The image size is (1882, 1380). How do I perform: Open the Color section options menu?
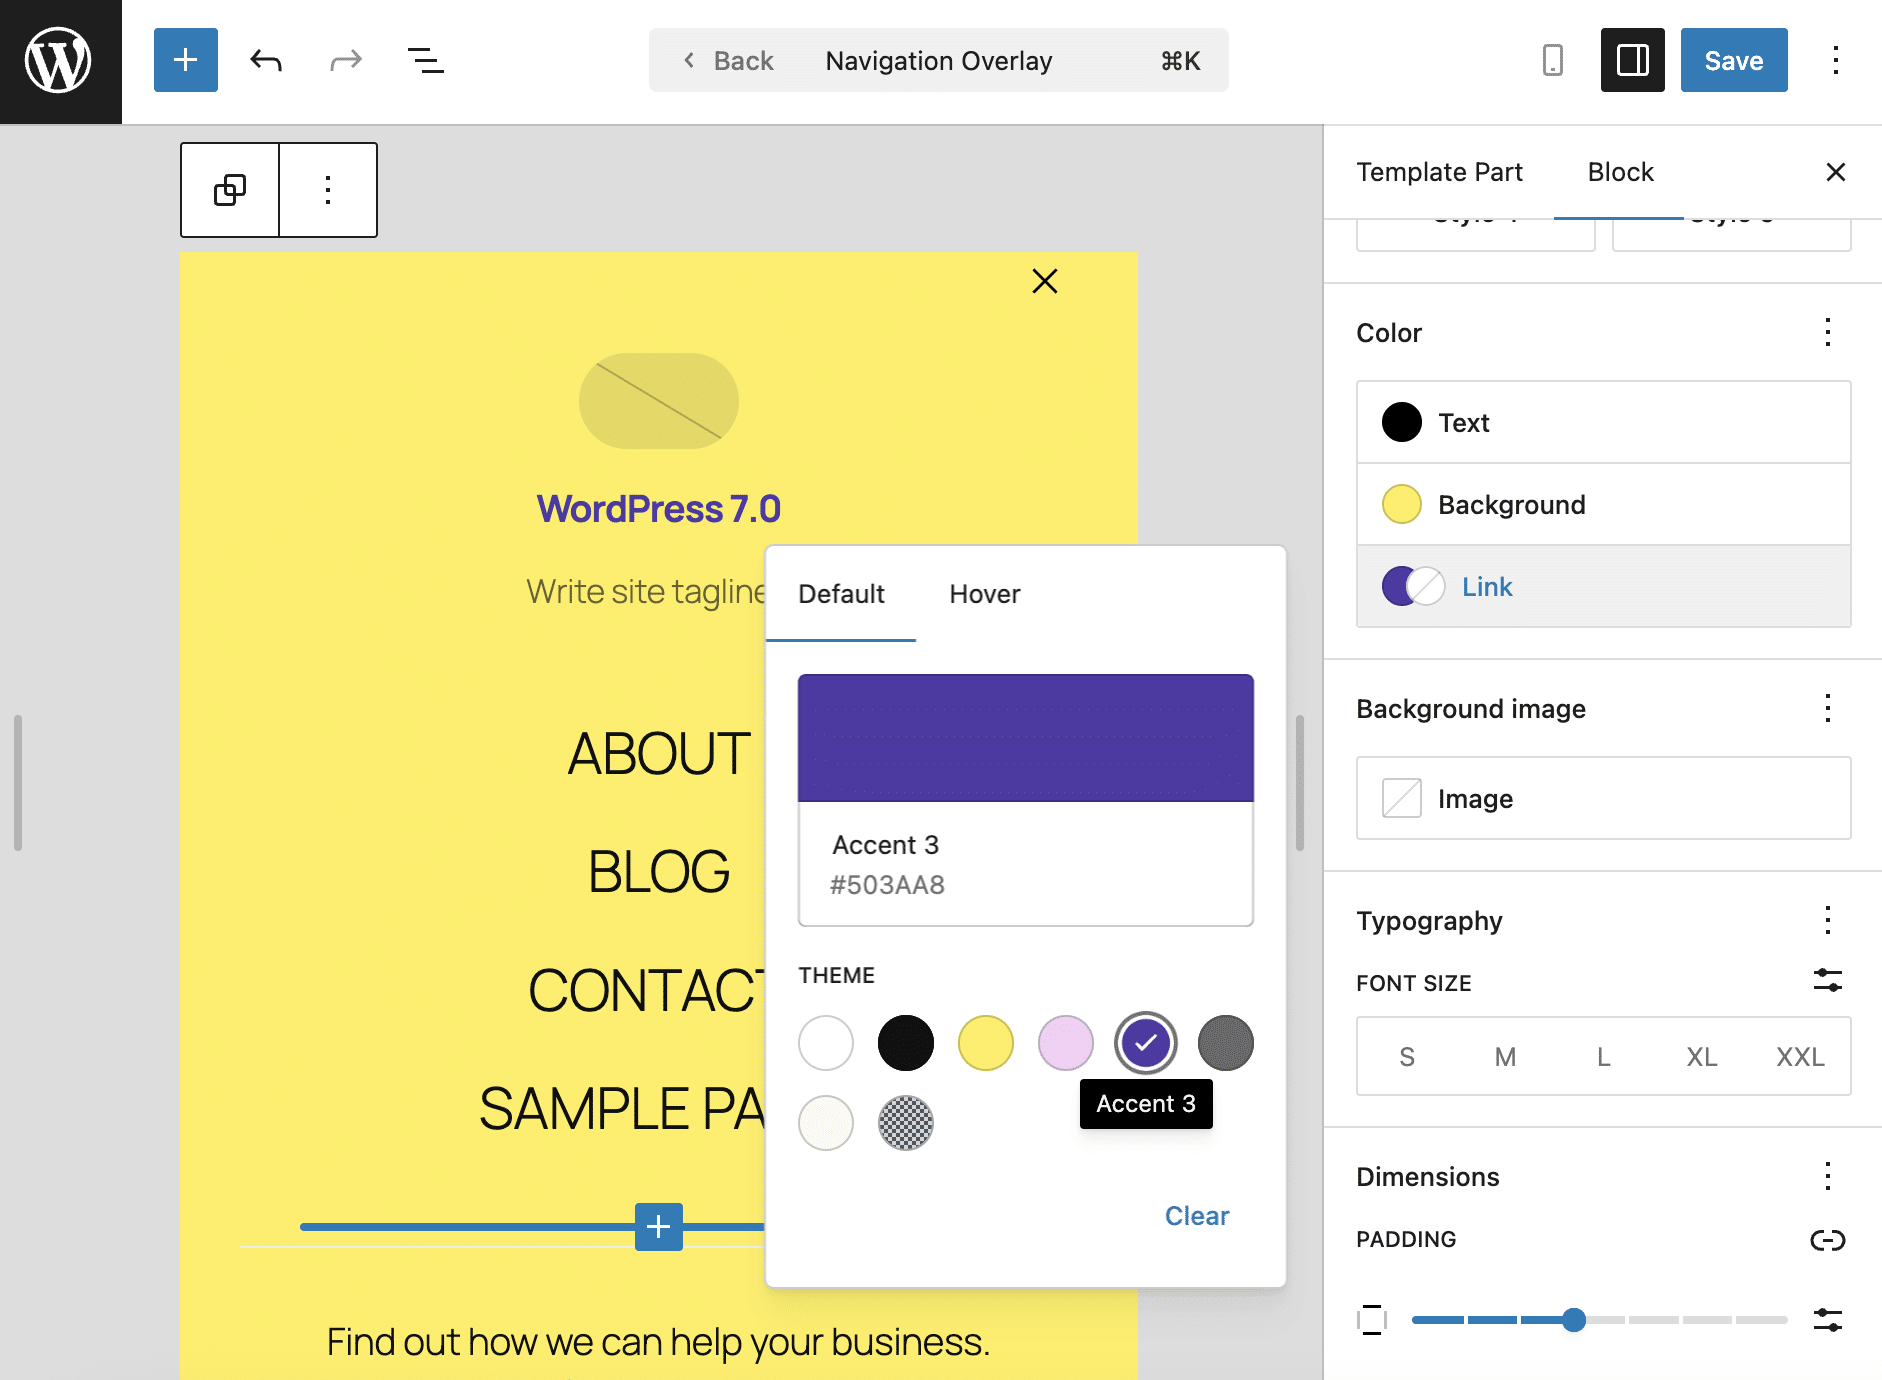[x=1827, y=333]
